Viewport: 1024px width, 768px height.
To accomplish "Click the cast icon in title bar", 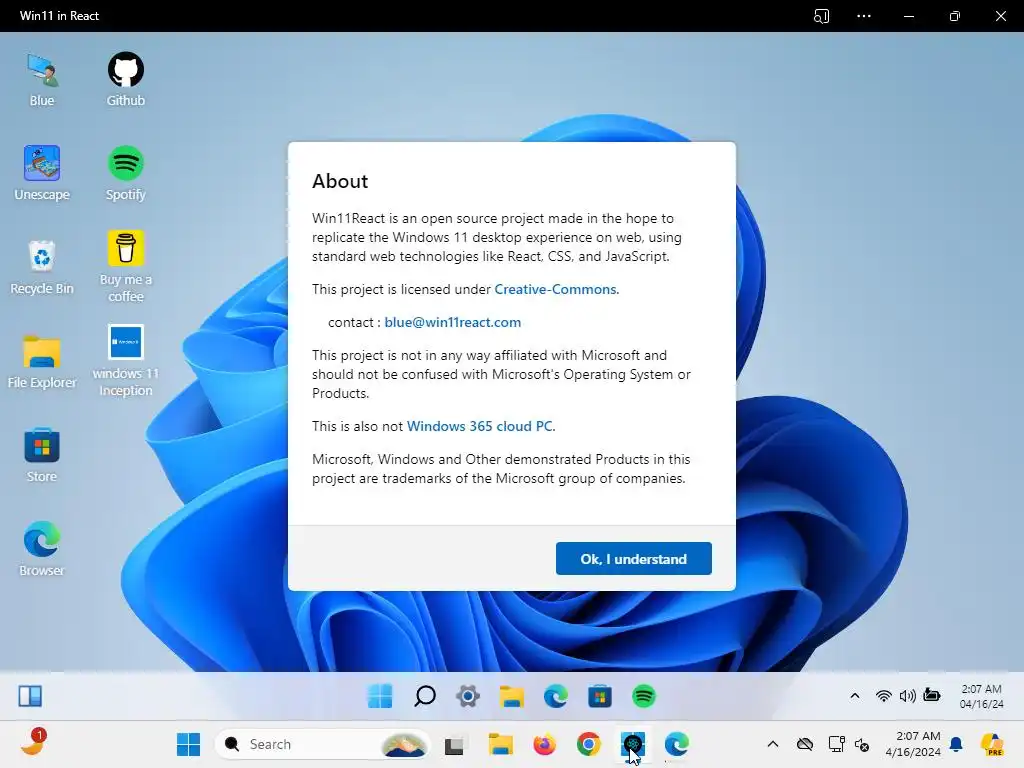I will [821, 16].
